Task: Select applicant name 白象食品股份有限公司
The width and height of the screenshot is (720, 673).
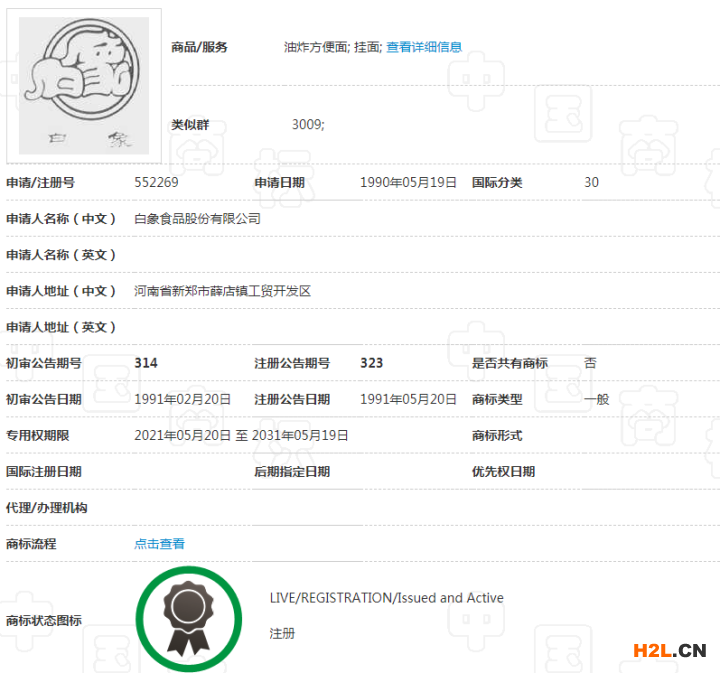Action: pyautogui.click(x=197, y=219)
